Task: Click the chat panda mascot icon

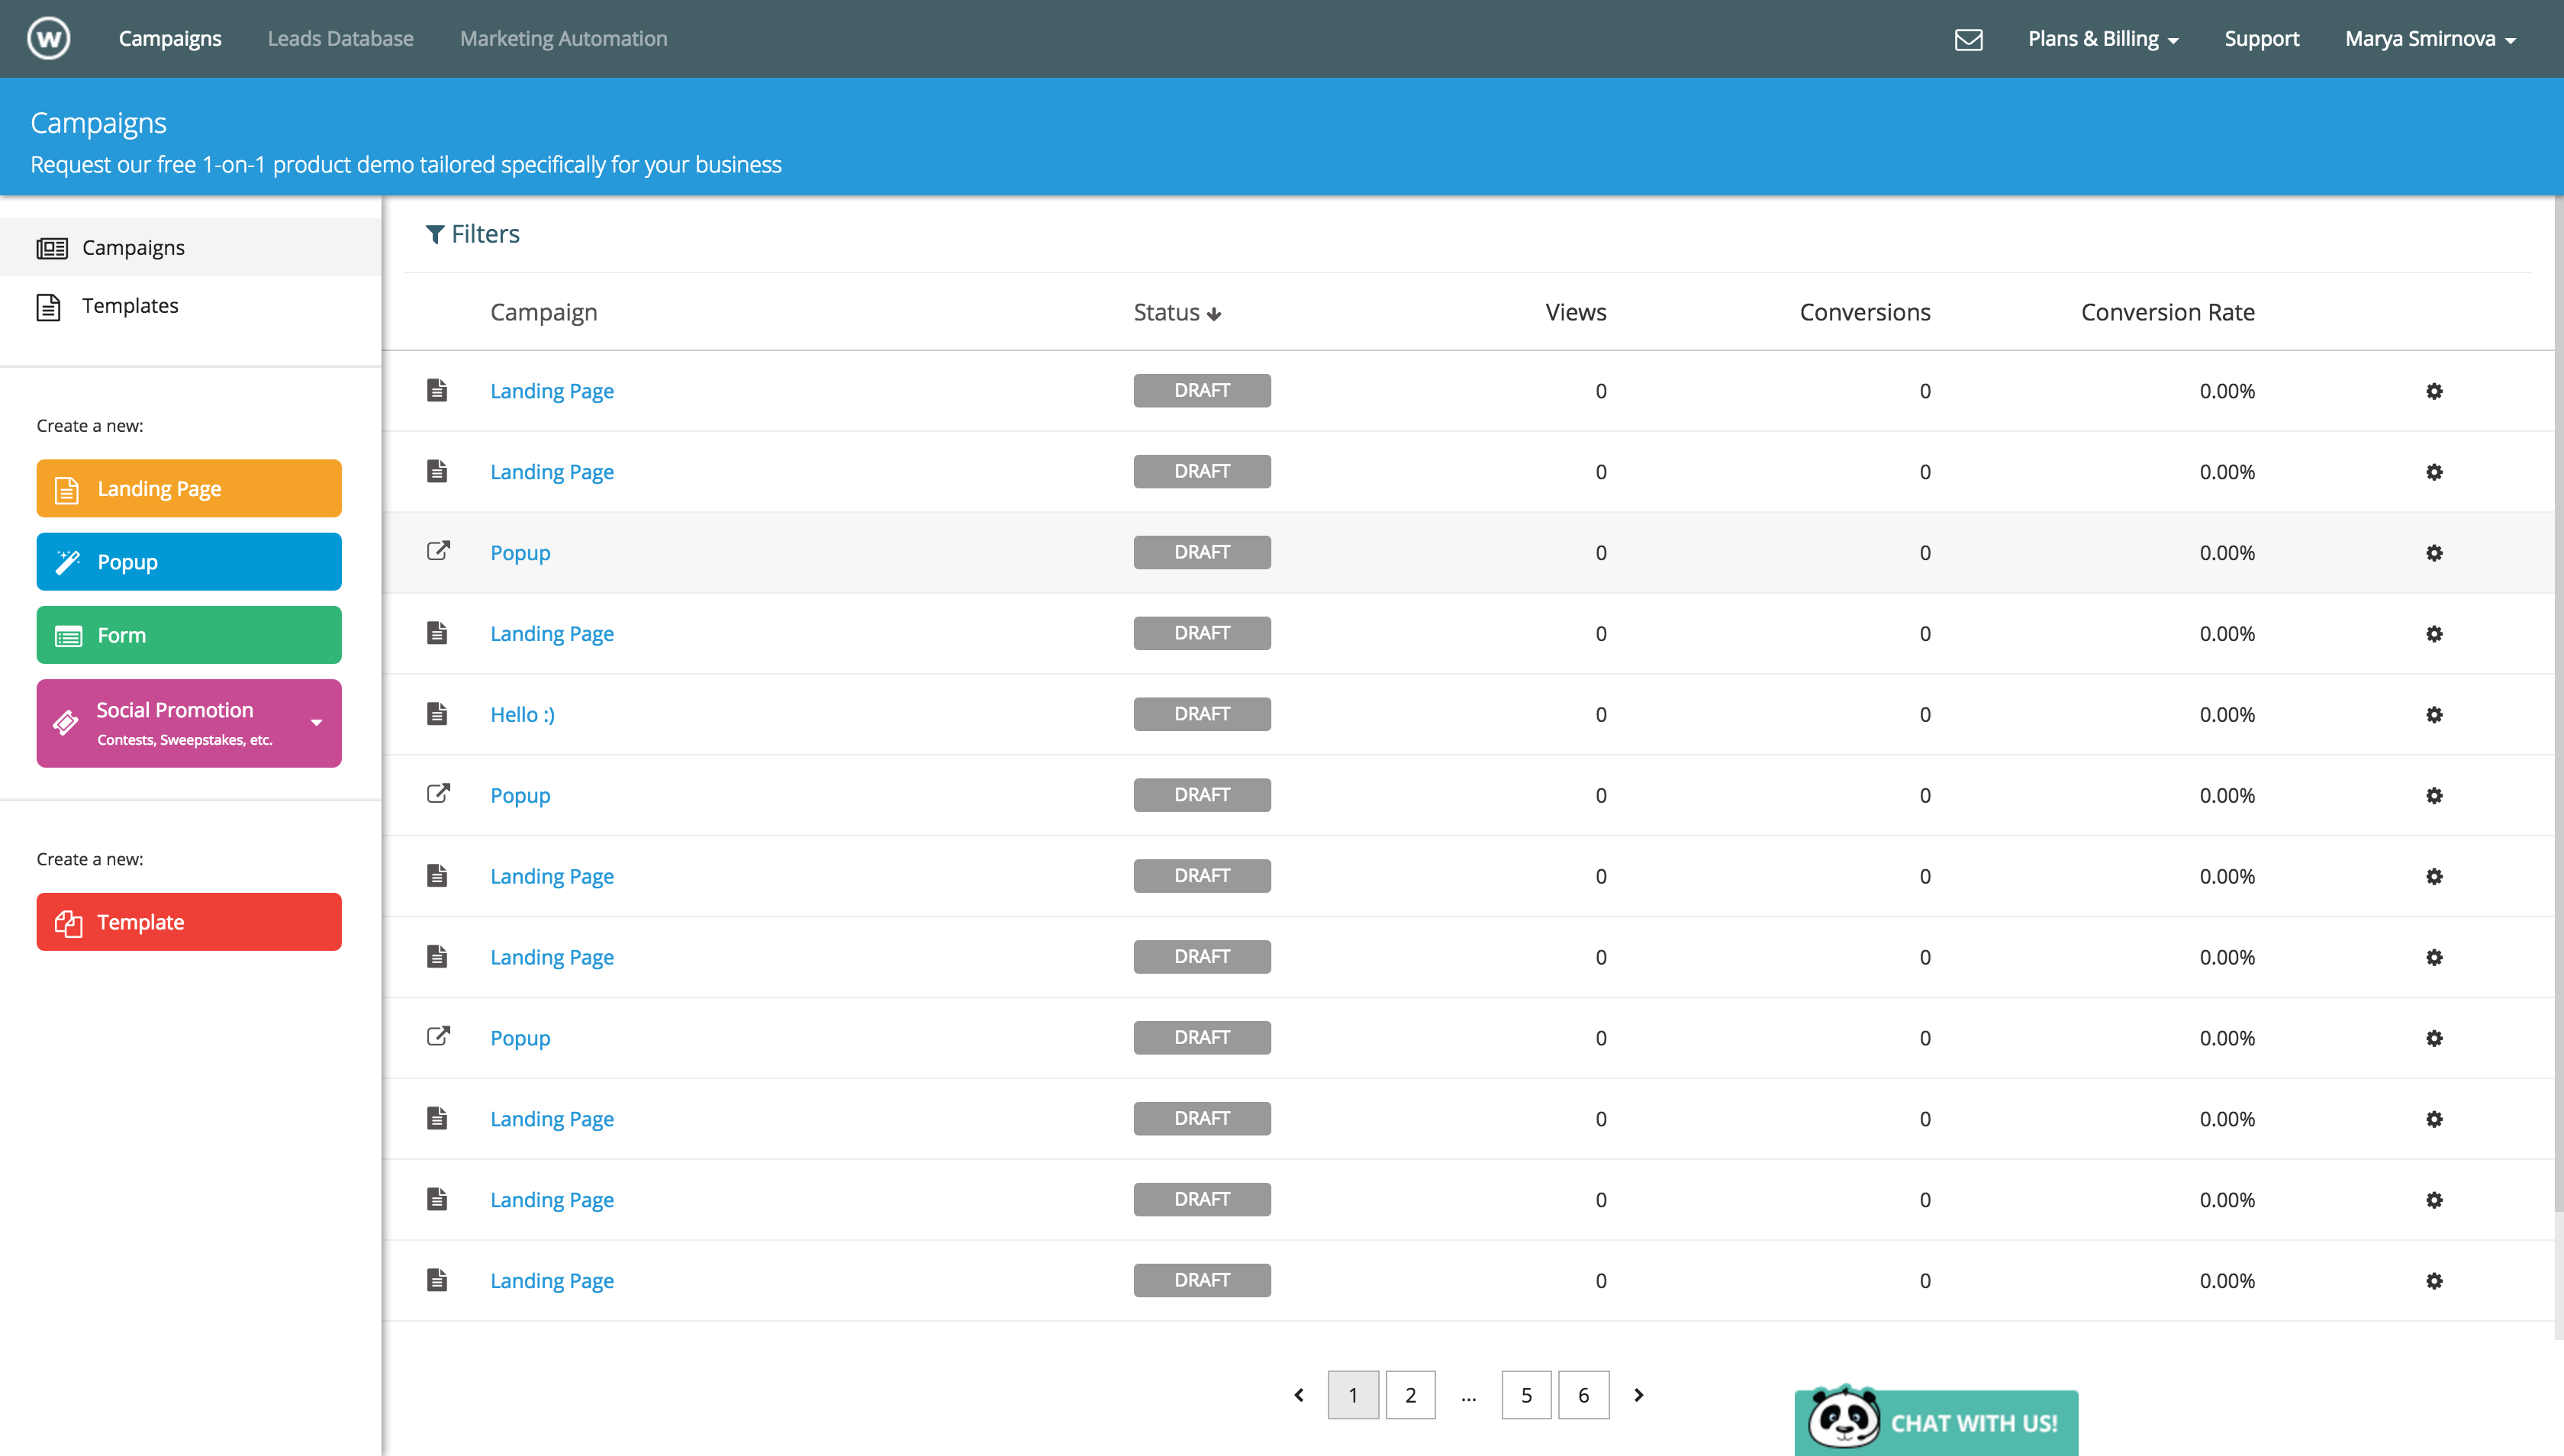Action: pos(1843,1417)
